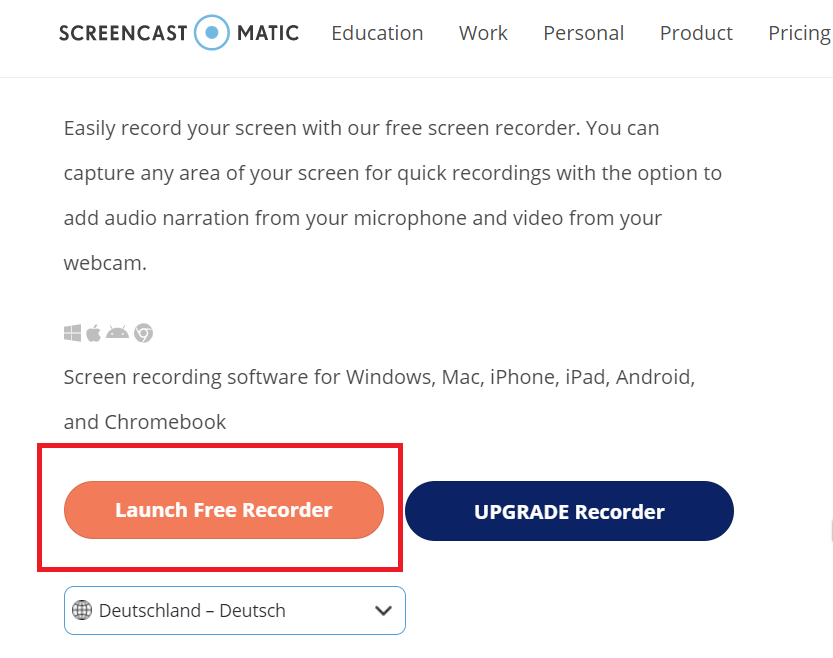Click the Launch Free Recorder button
Image resolution: width=833 pixels, height=658 pixels.
coord(224,510)
